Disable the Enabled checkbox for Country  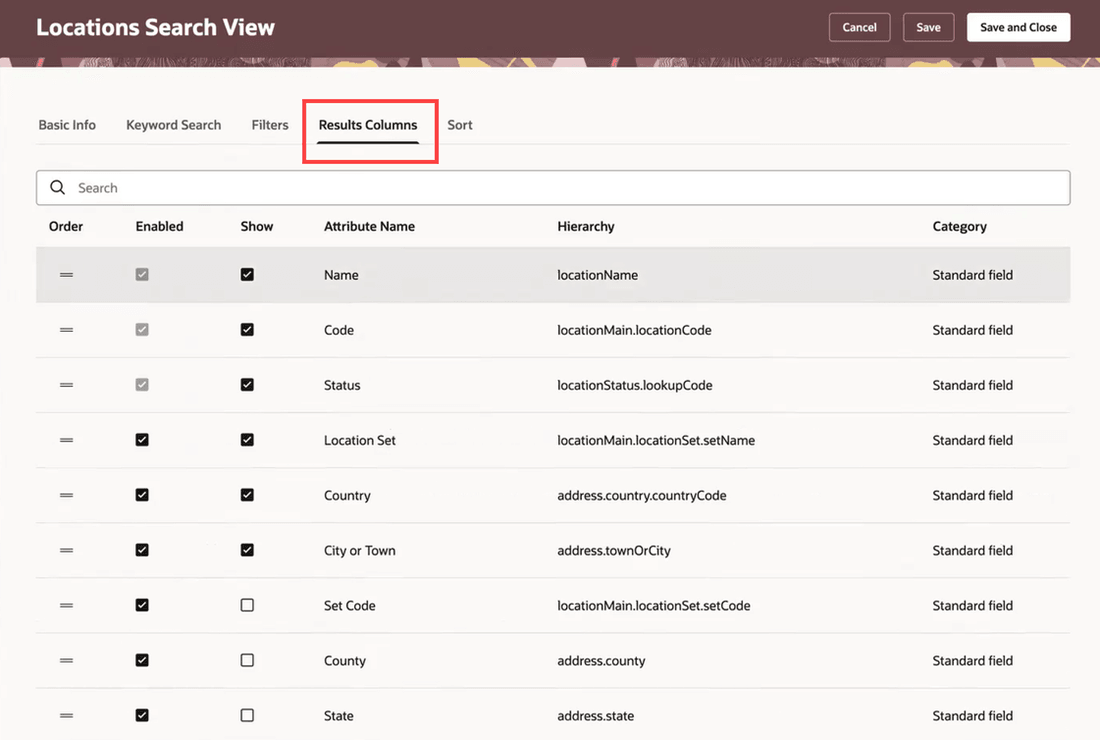click(142, 495)
